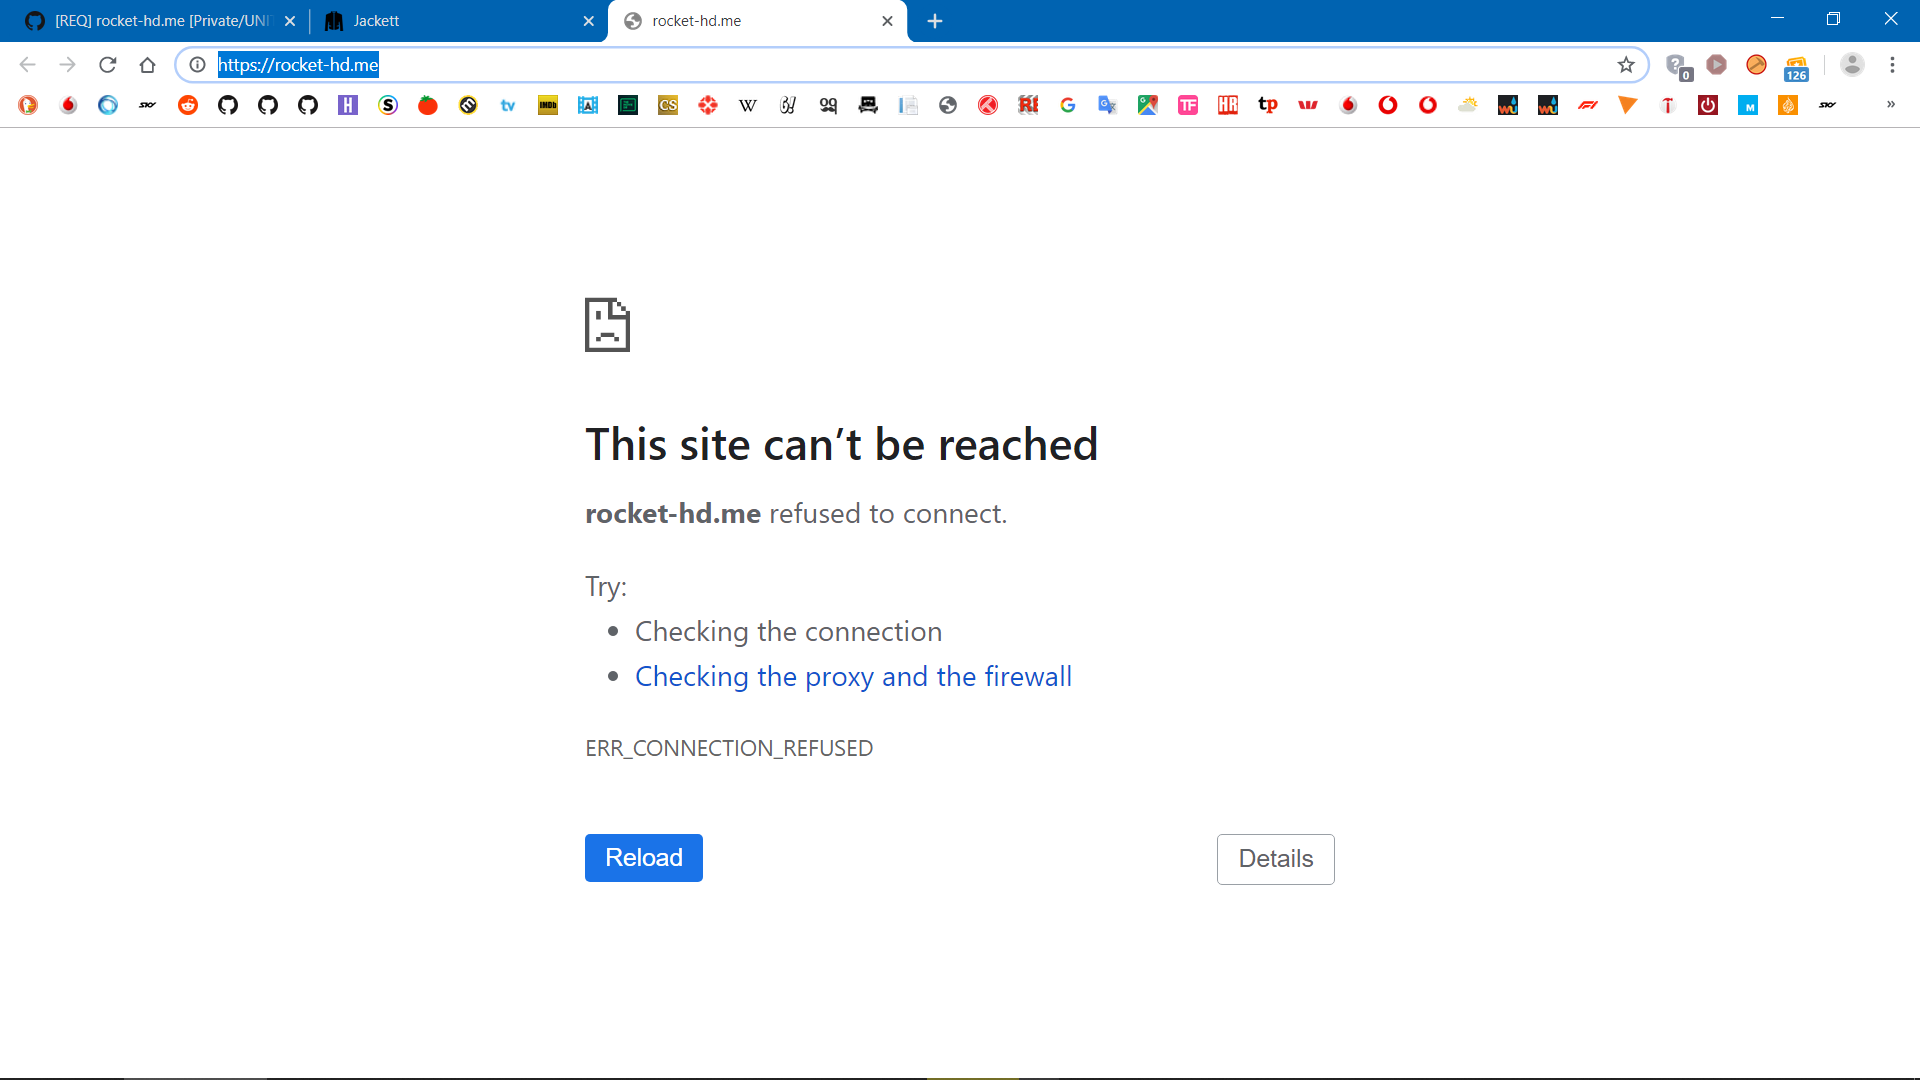Bookmark this page with the star icon
Screen dimensions: 1920x1080
coord(1626,64)
